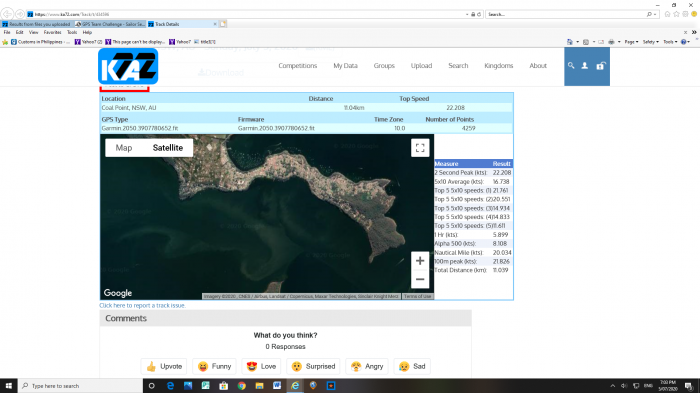700x393 pixels.
Task: Open browser settings gear icon
Action: coord(685,14)
